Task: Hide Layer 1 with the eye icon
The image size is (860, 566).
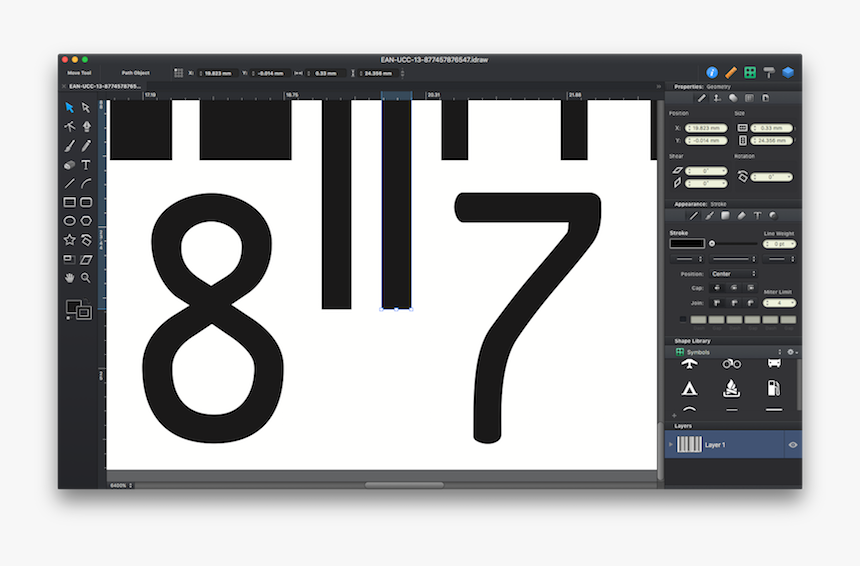Action: tap(792, 445)
